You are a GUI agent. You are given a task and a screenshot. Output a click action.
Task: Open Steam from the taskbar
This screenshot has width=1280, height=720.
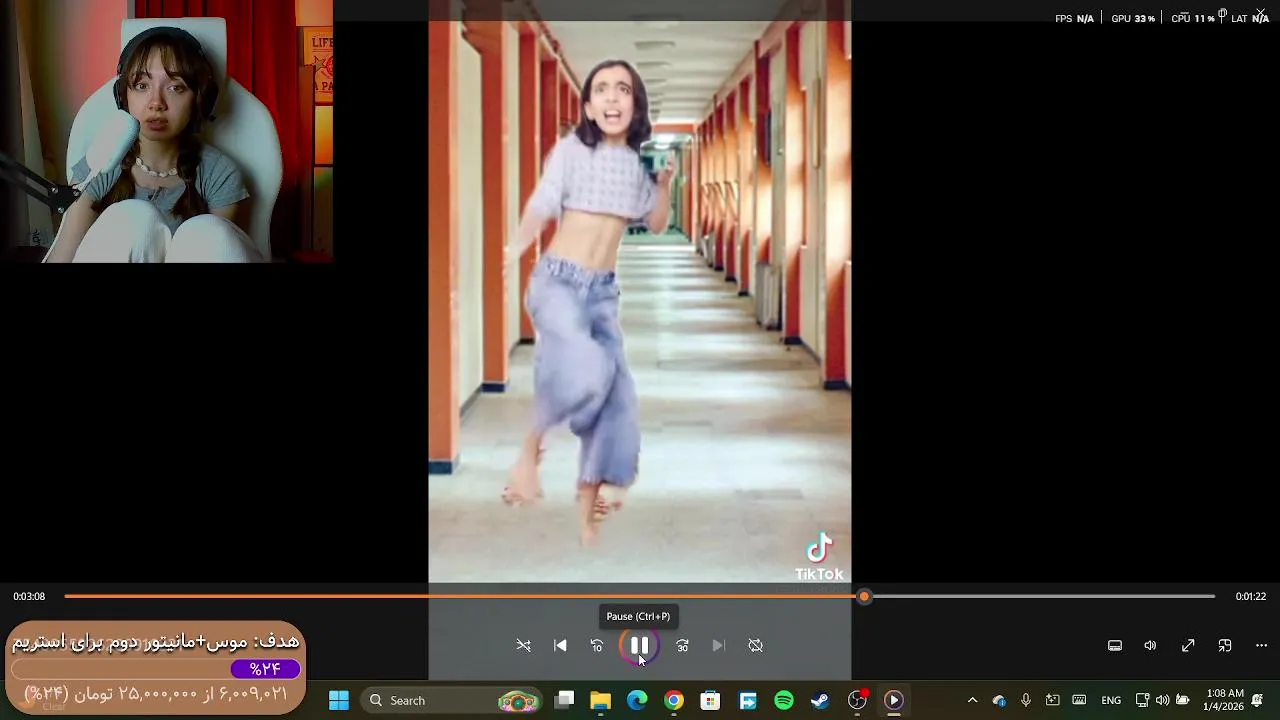coord(820,700)
